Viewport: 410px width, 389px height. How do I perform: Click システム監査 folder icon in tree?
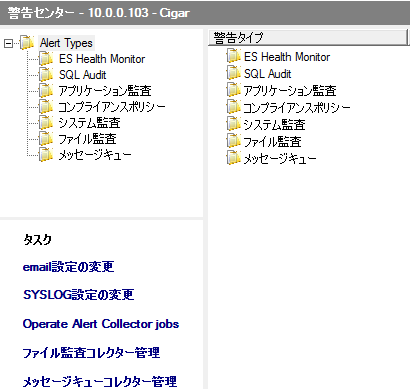click(46, 123)
